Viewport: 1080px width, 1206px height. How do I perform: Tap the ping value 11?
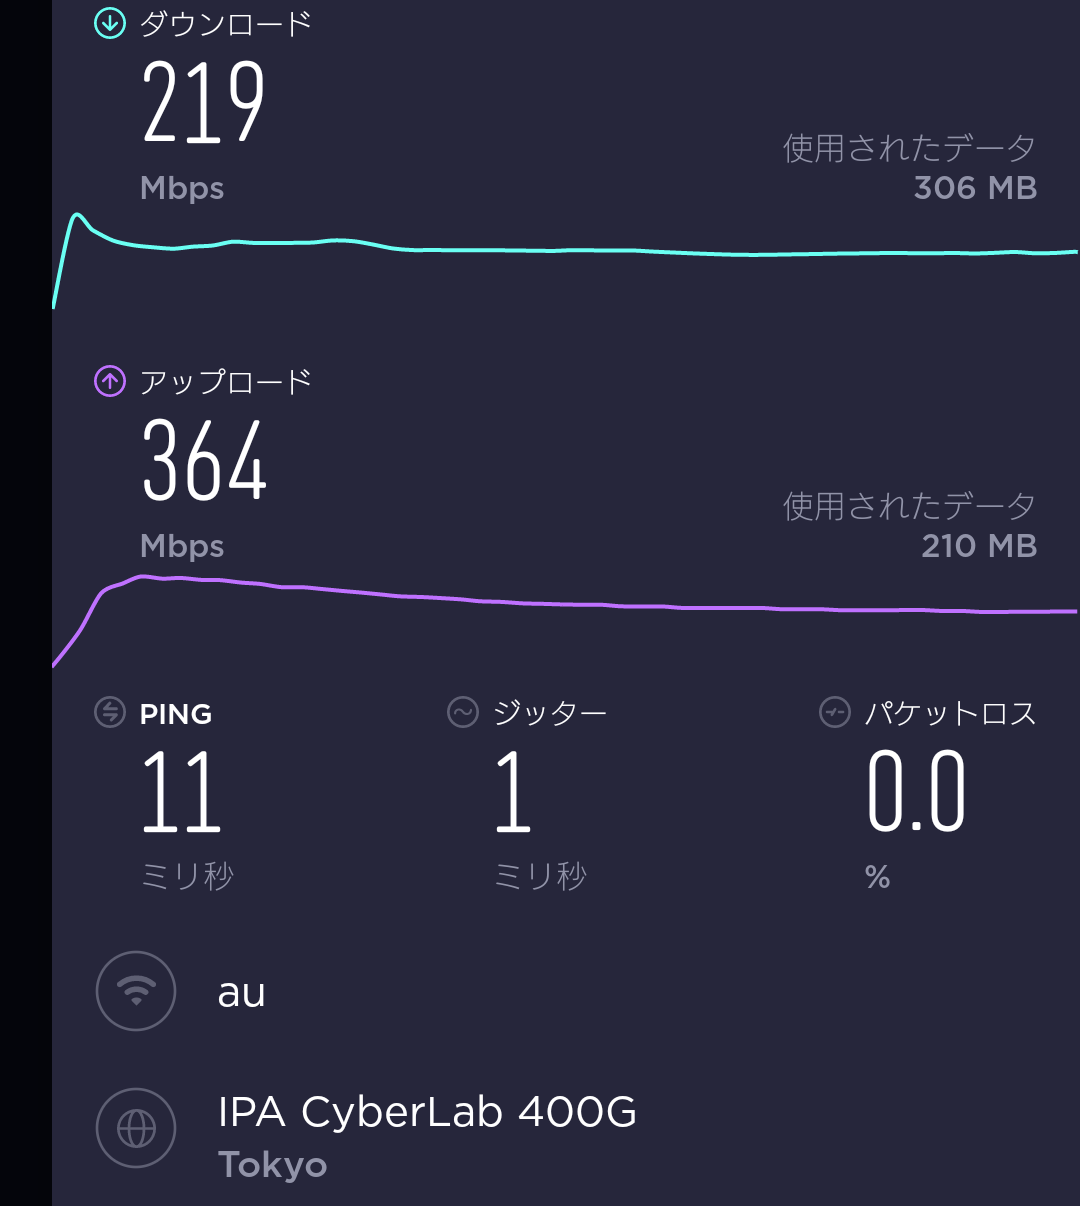(181, 793)
